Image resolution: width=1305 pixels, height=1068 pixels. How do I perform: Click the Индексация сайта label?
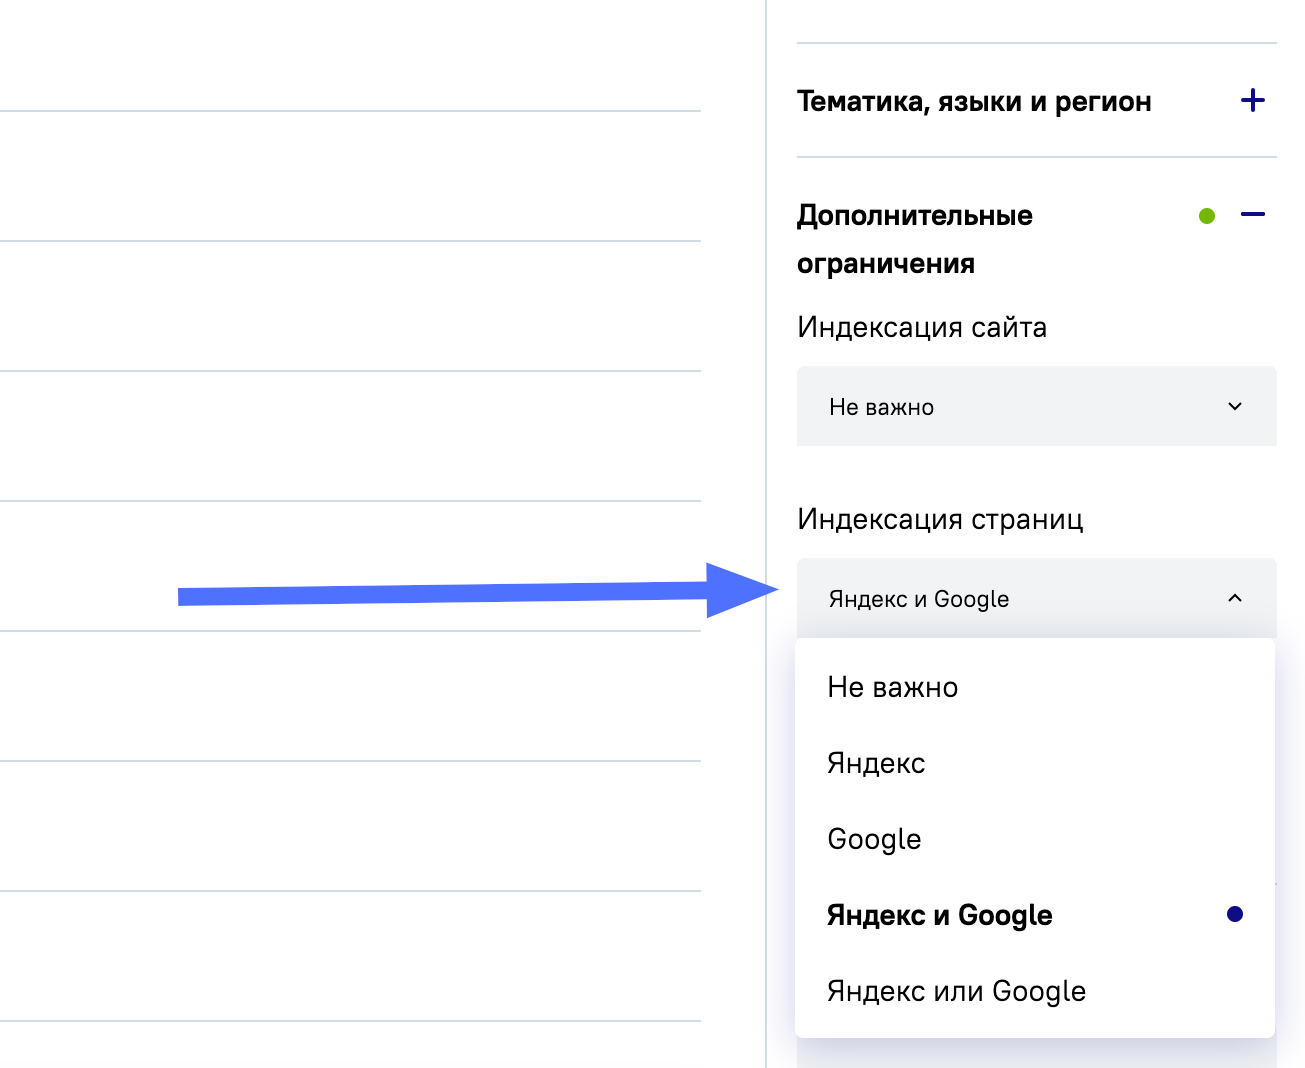921,327
